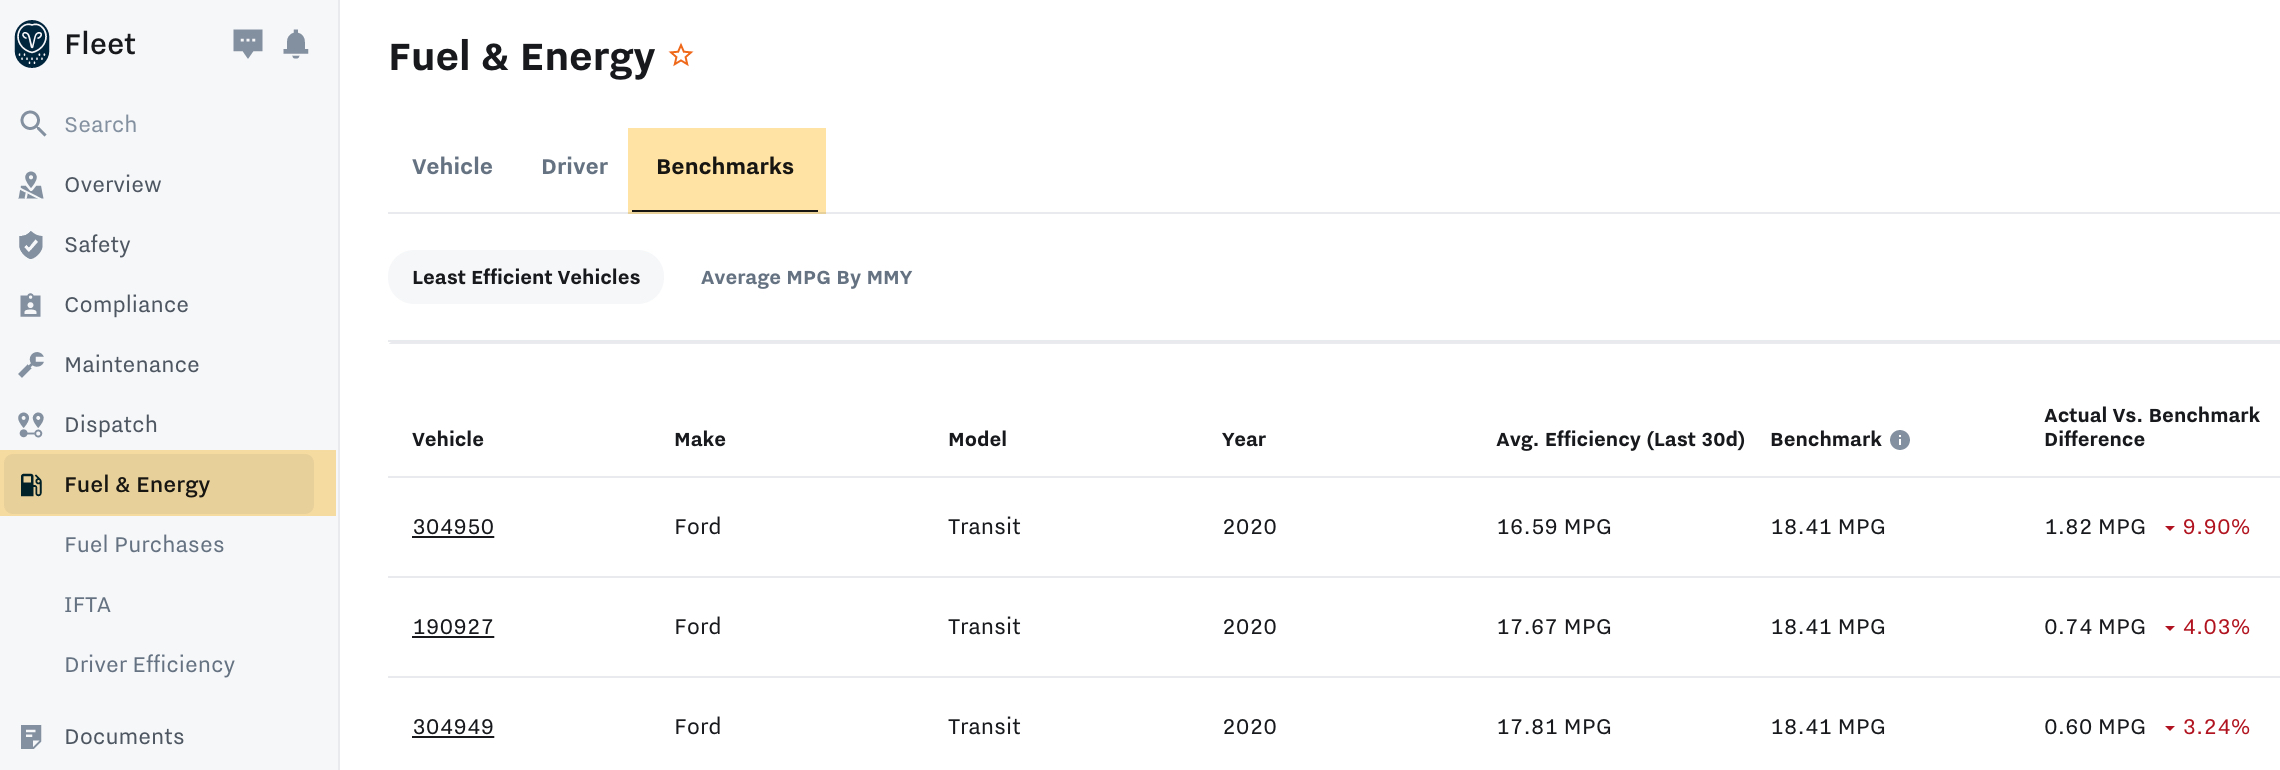Click the Maintenance wrench icon
Screen dimensions: 2280x770
point(31,365)
